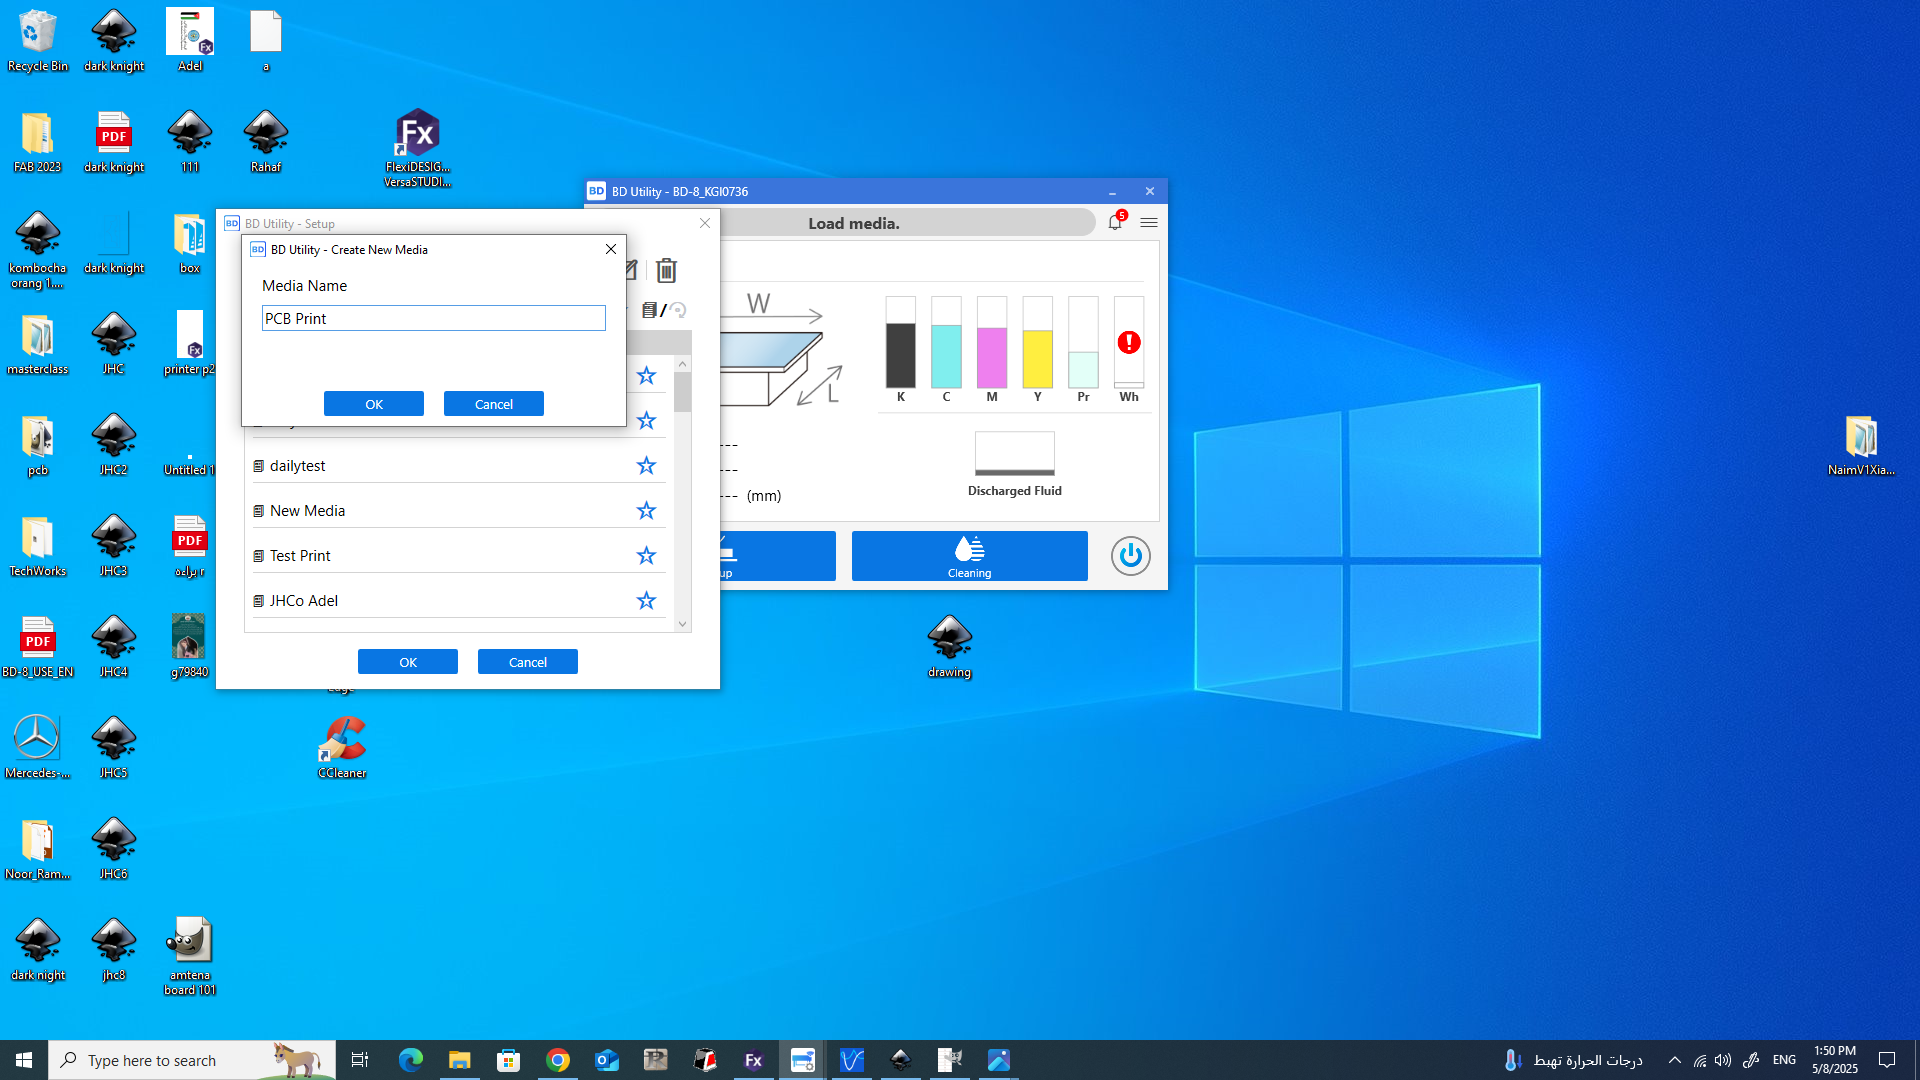Open the volume control in system tray
The image size is (1920, 1080).
1723,1060
